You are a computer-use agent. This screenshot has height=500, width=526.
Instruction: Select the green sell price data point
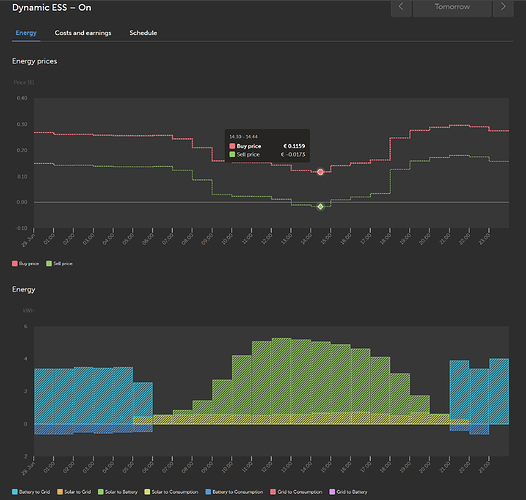[320, 206]
